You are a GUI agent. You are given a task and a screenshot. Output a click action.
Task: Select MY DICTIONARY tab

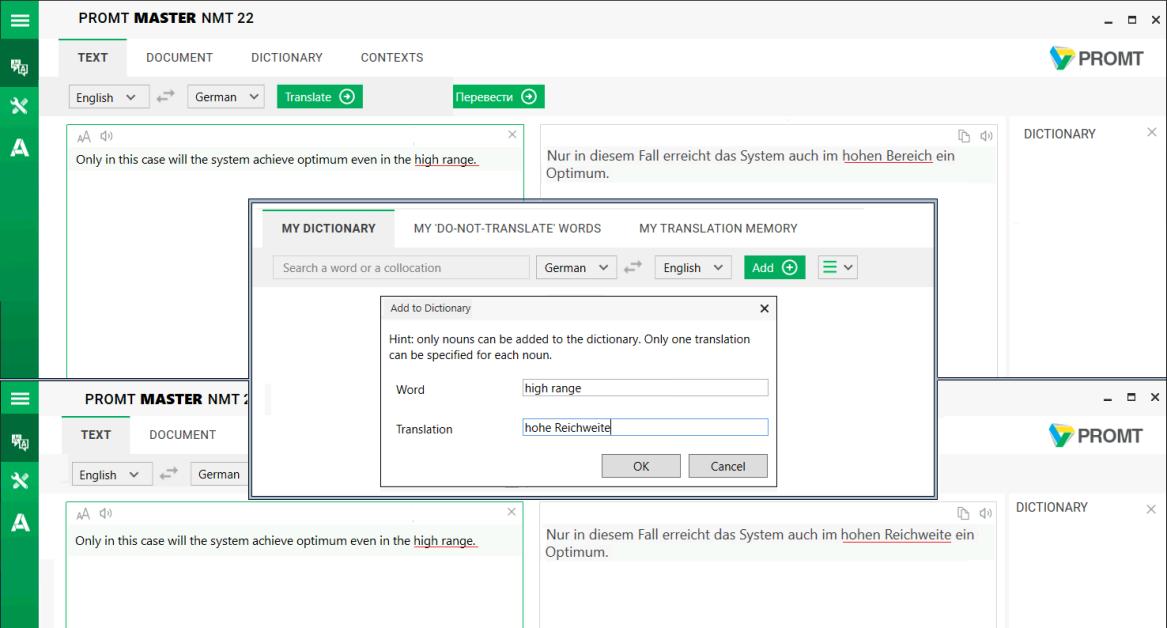point(328,228)
